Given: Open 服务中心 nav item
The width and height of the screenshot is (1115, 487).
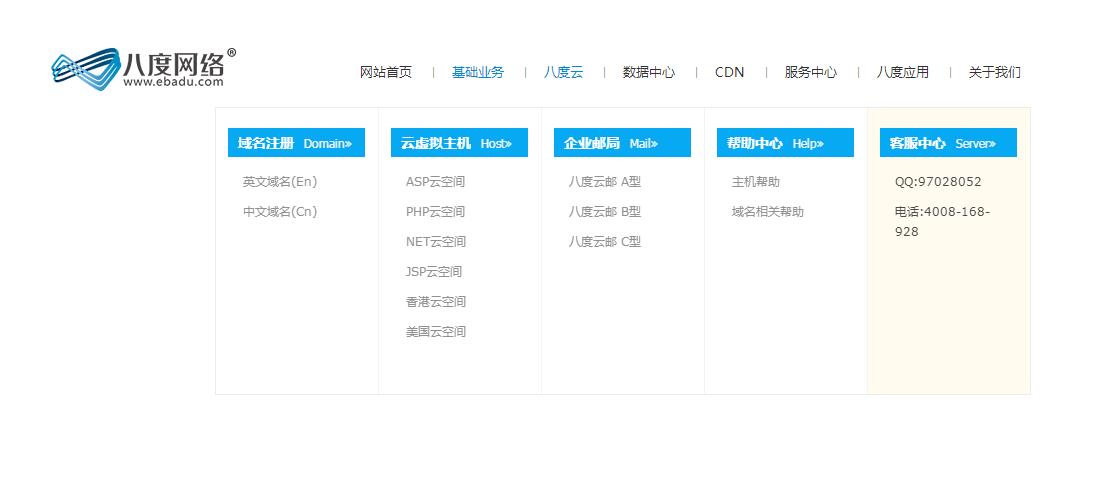Looking at the screenshot, I should 811,72.
